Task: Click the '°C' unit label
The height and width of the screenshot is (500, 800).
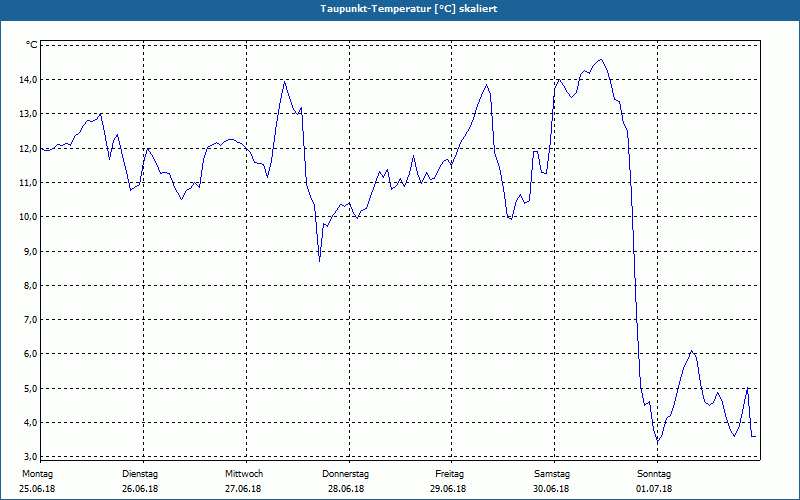Action: [x=32, y=45]
